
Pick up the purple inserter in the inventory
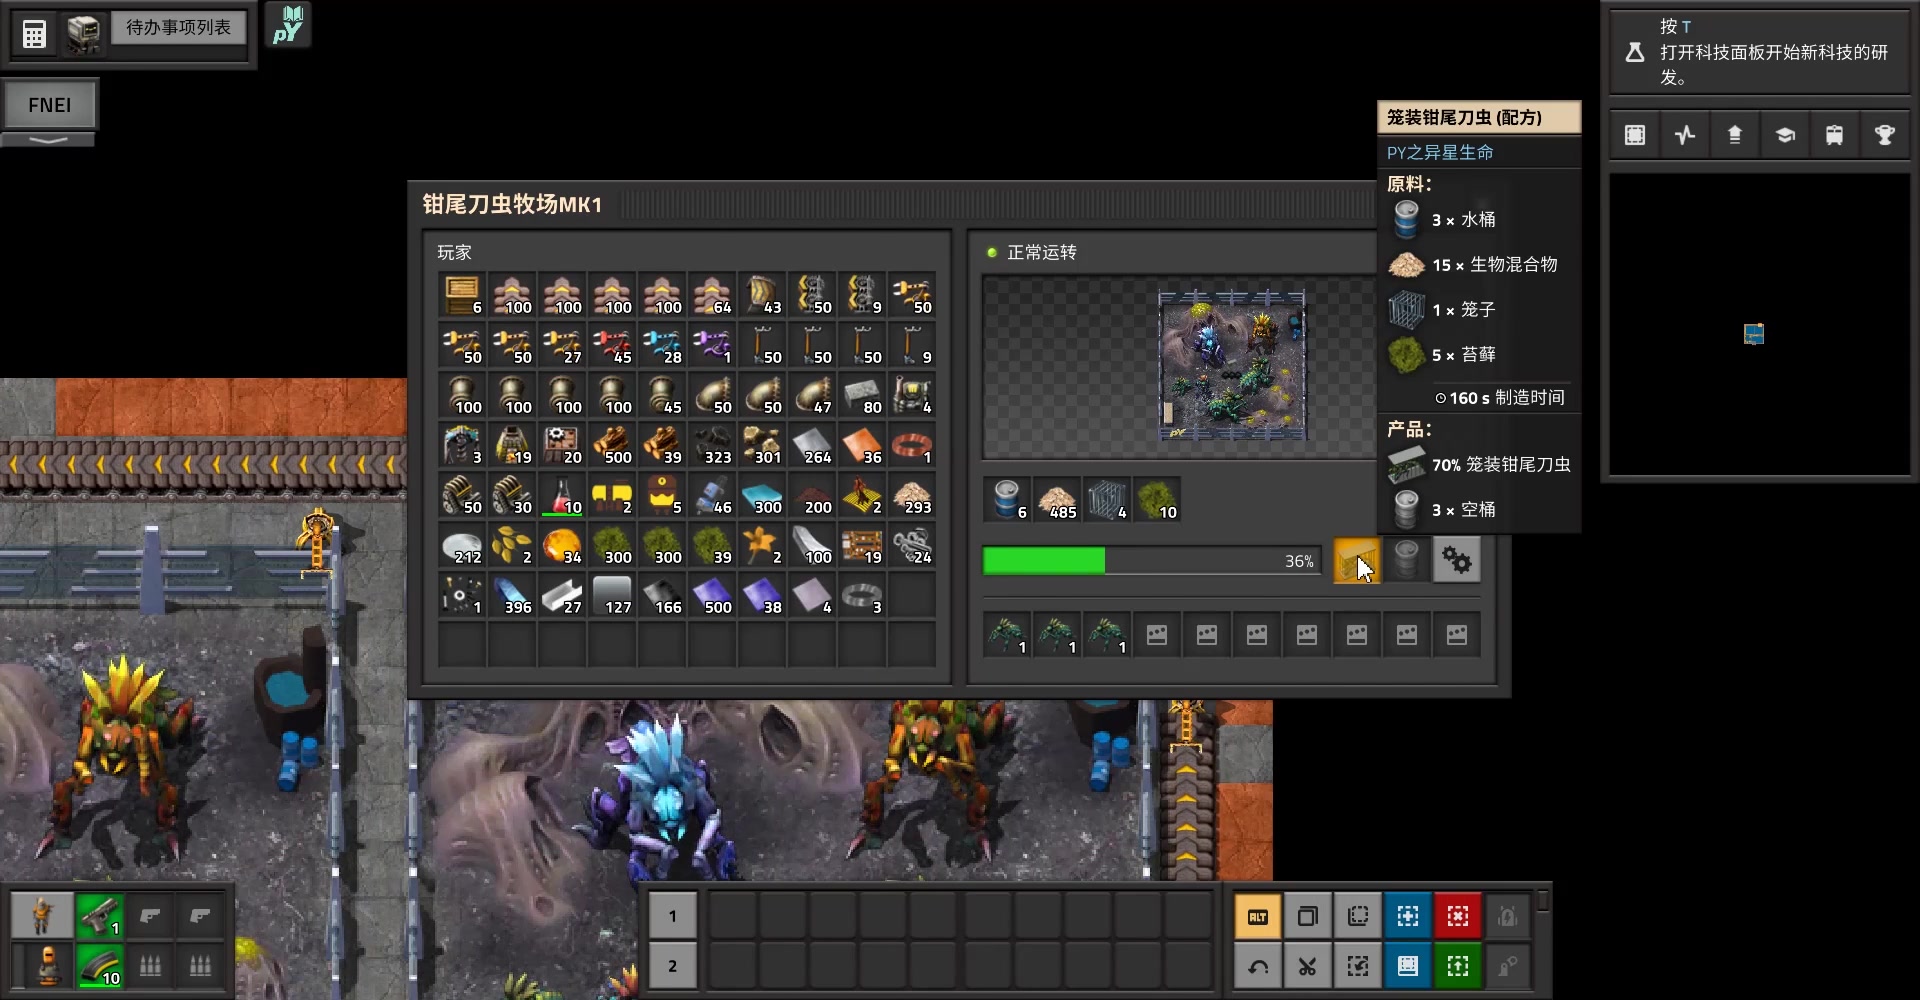pos(712,345)
